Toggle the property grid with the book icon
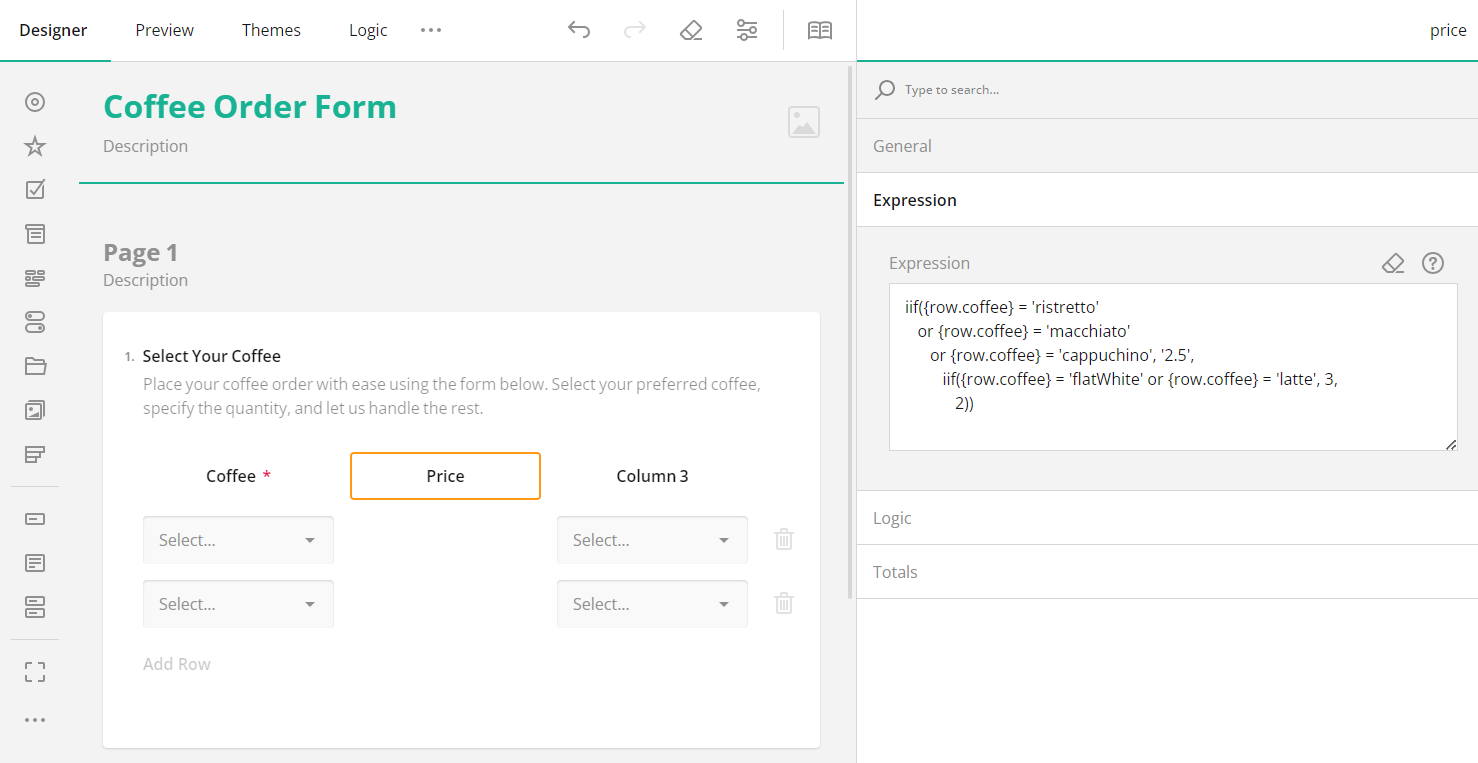This screenshot has height=763, width=1478. point(819,30)
